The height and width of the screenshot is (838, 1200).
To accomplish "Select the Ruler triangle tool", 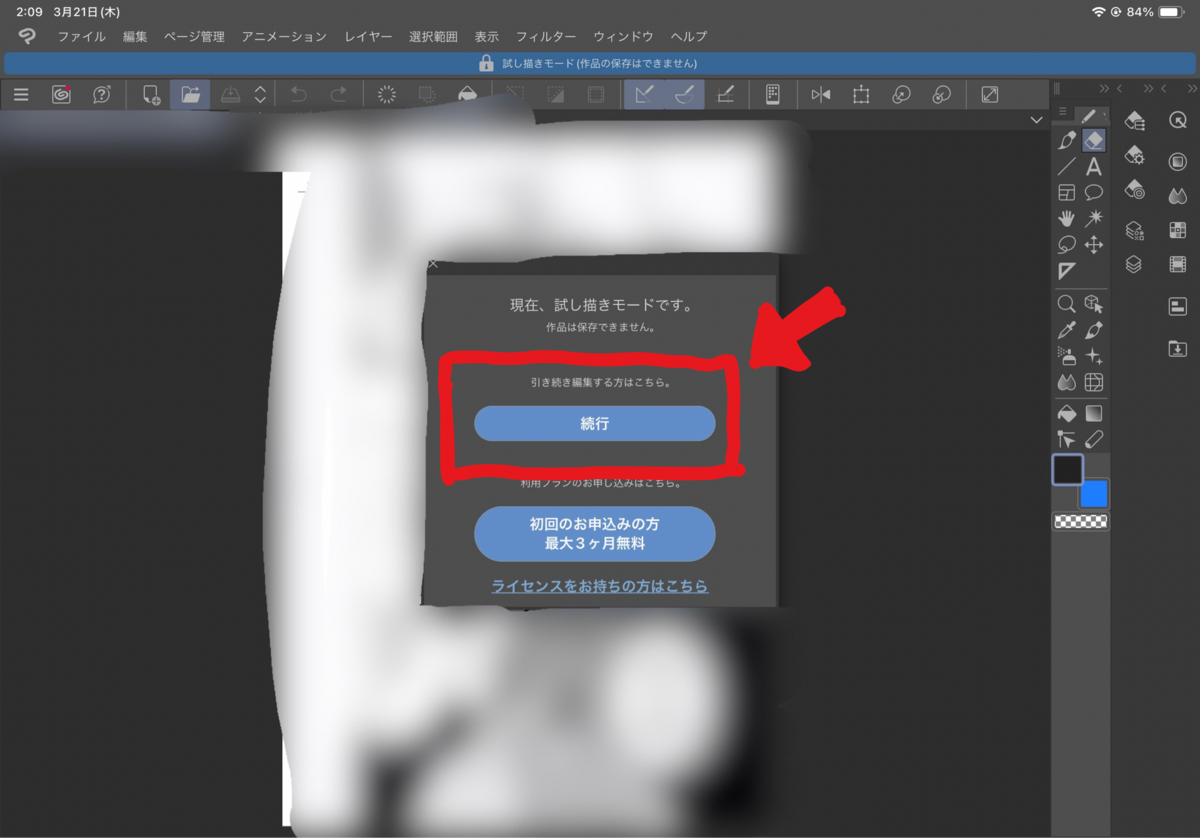I will tap(1067, 271).
